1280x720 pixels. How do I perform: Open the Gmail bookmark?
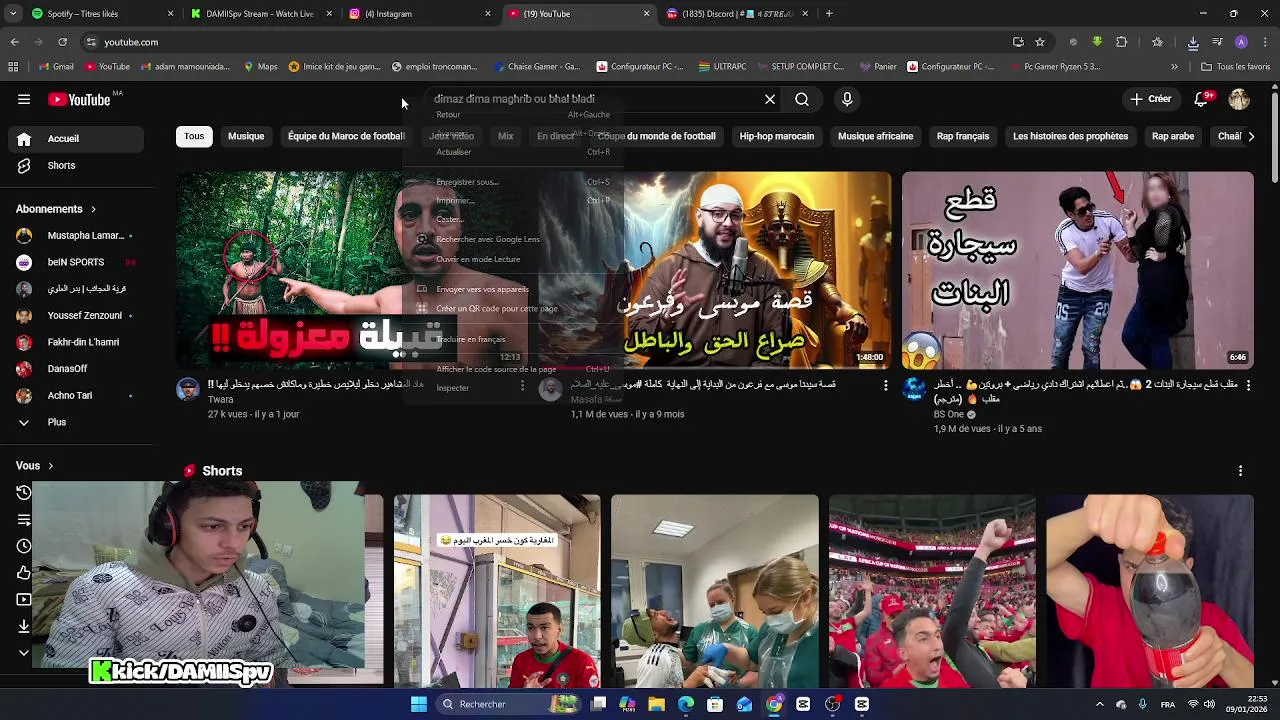tap(56, 67)
